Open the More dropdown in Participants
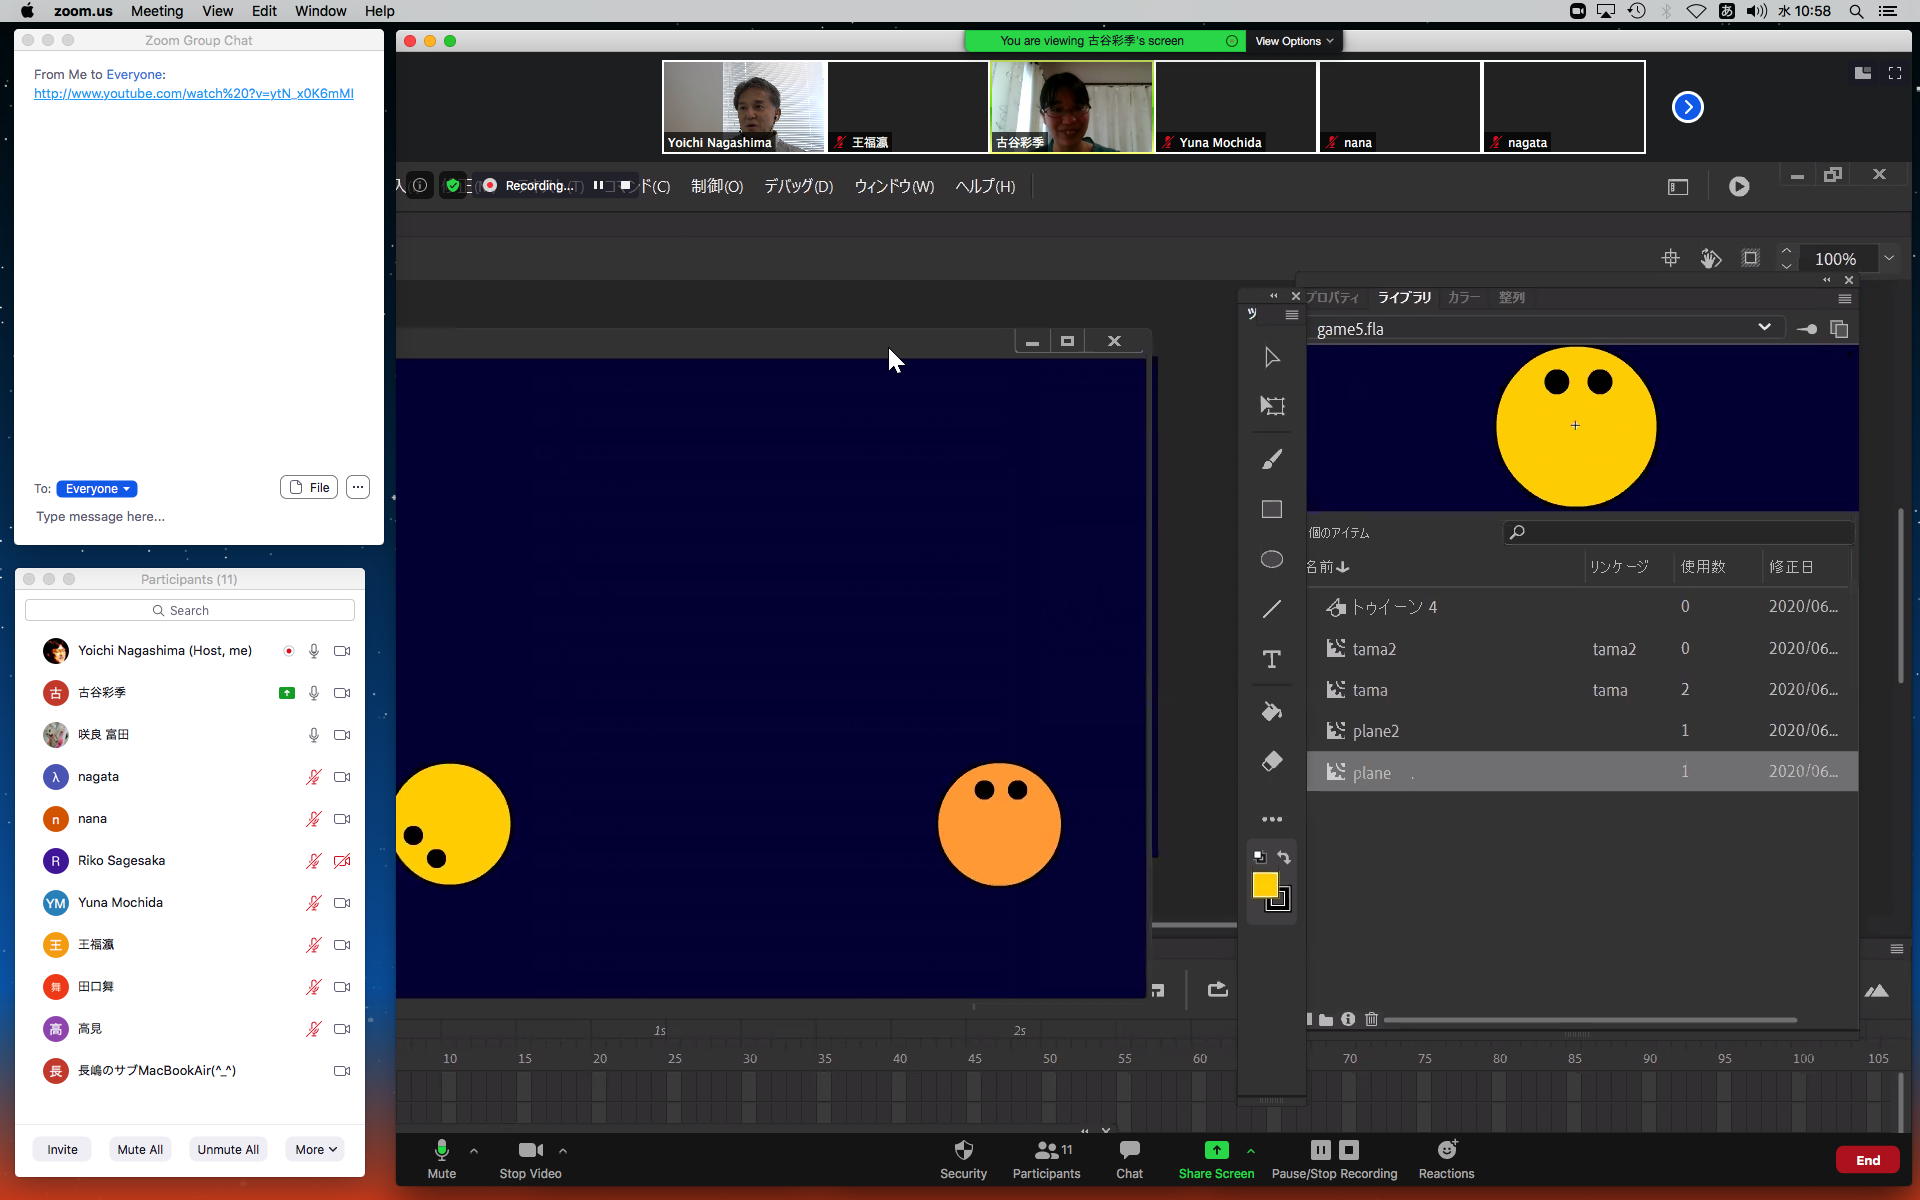 click(315, 1149)
